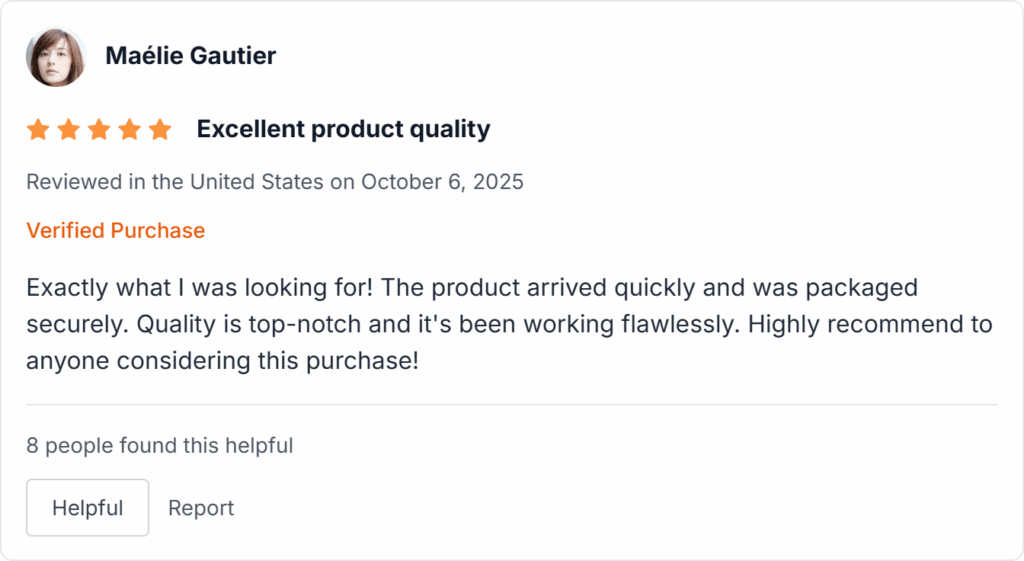Click Maélie Gautier's profile avatar
Image resolution: width=1024 pixels, height=561 pixels.
tap(55, 57)
